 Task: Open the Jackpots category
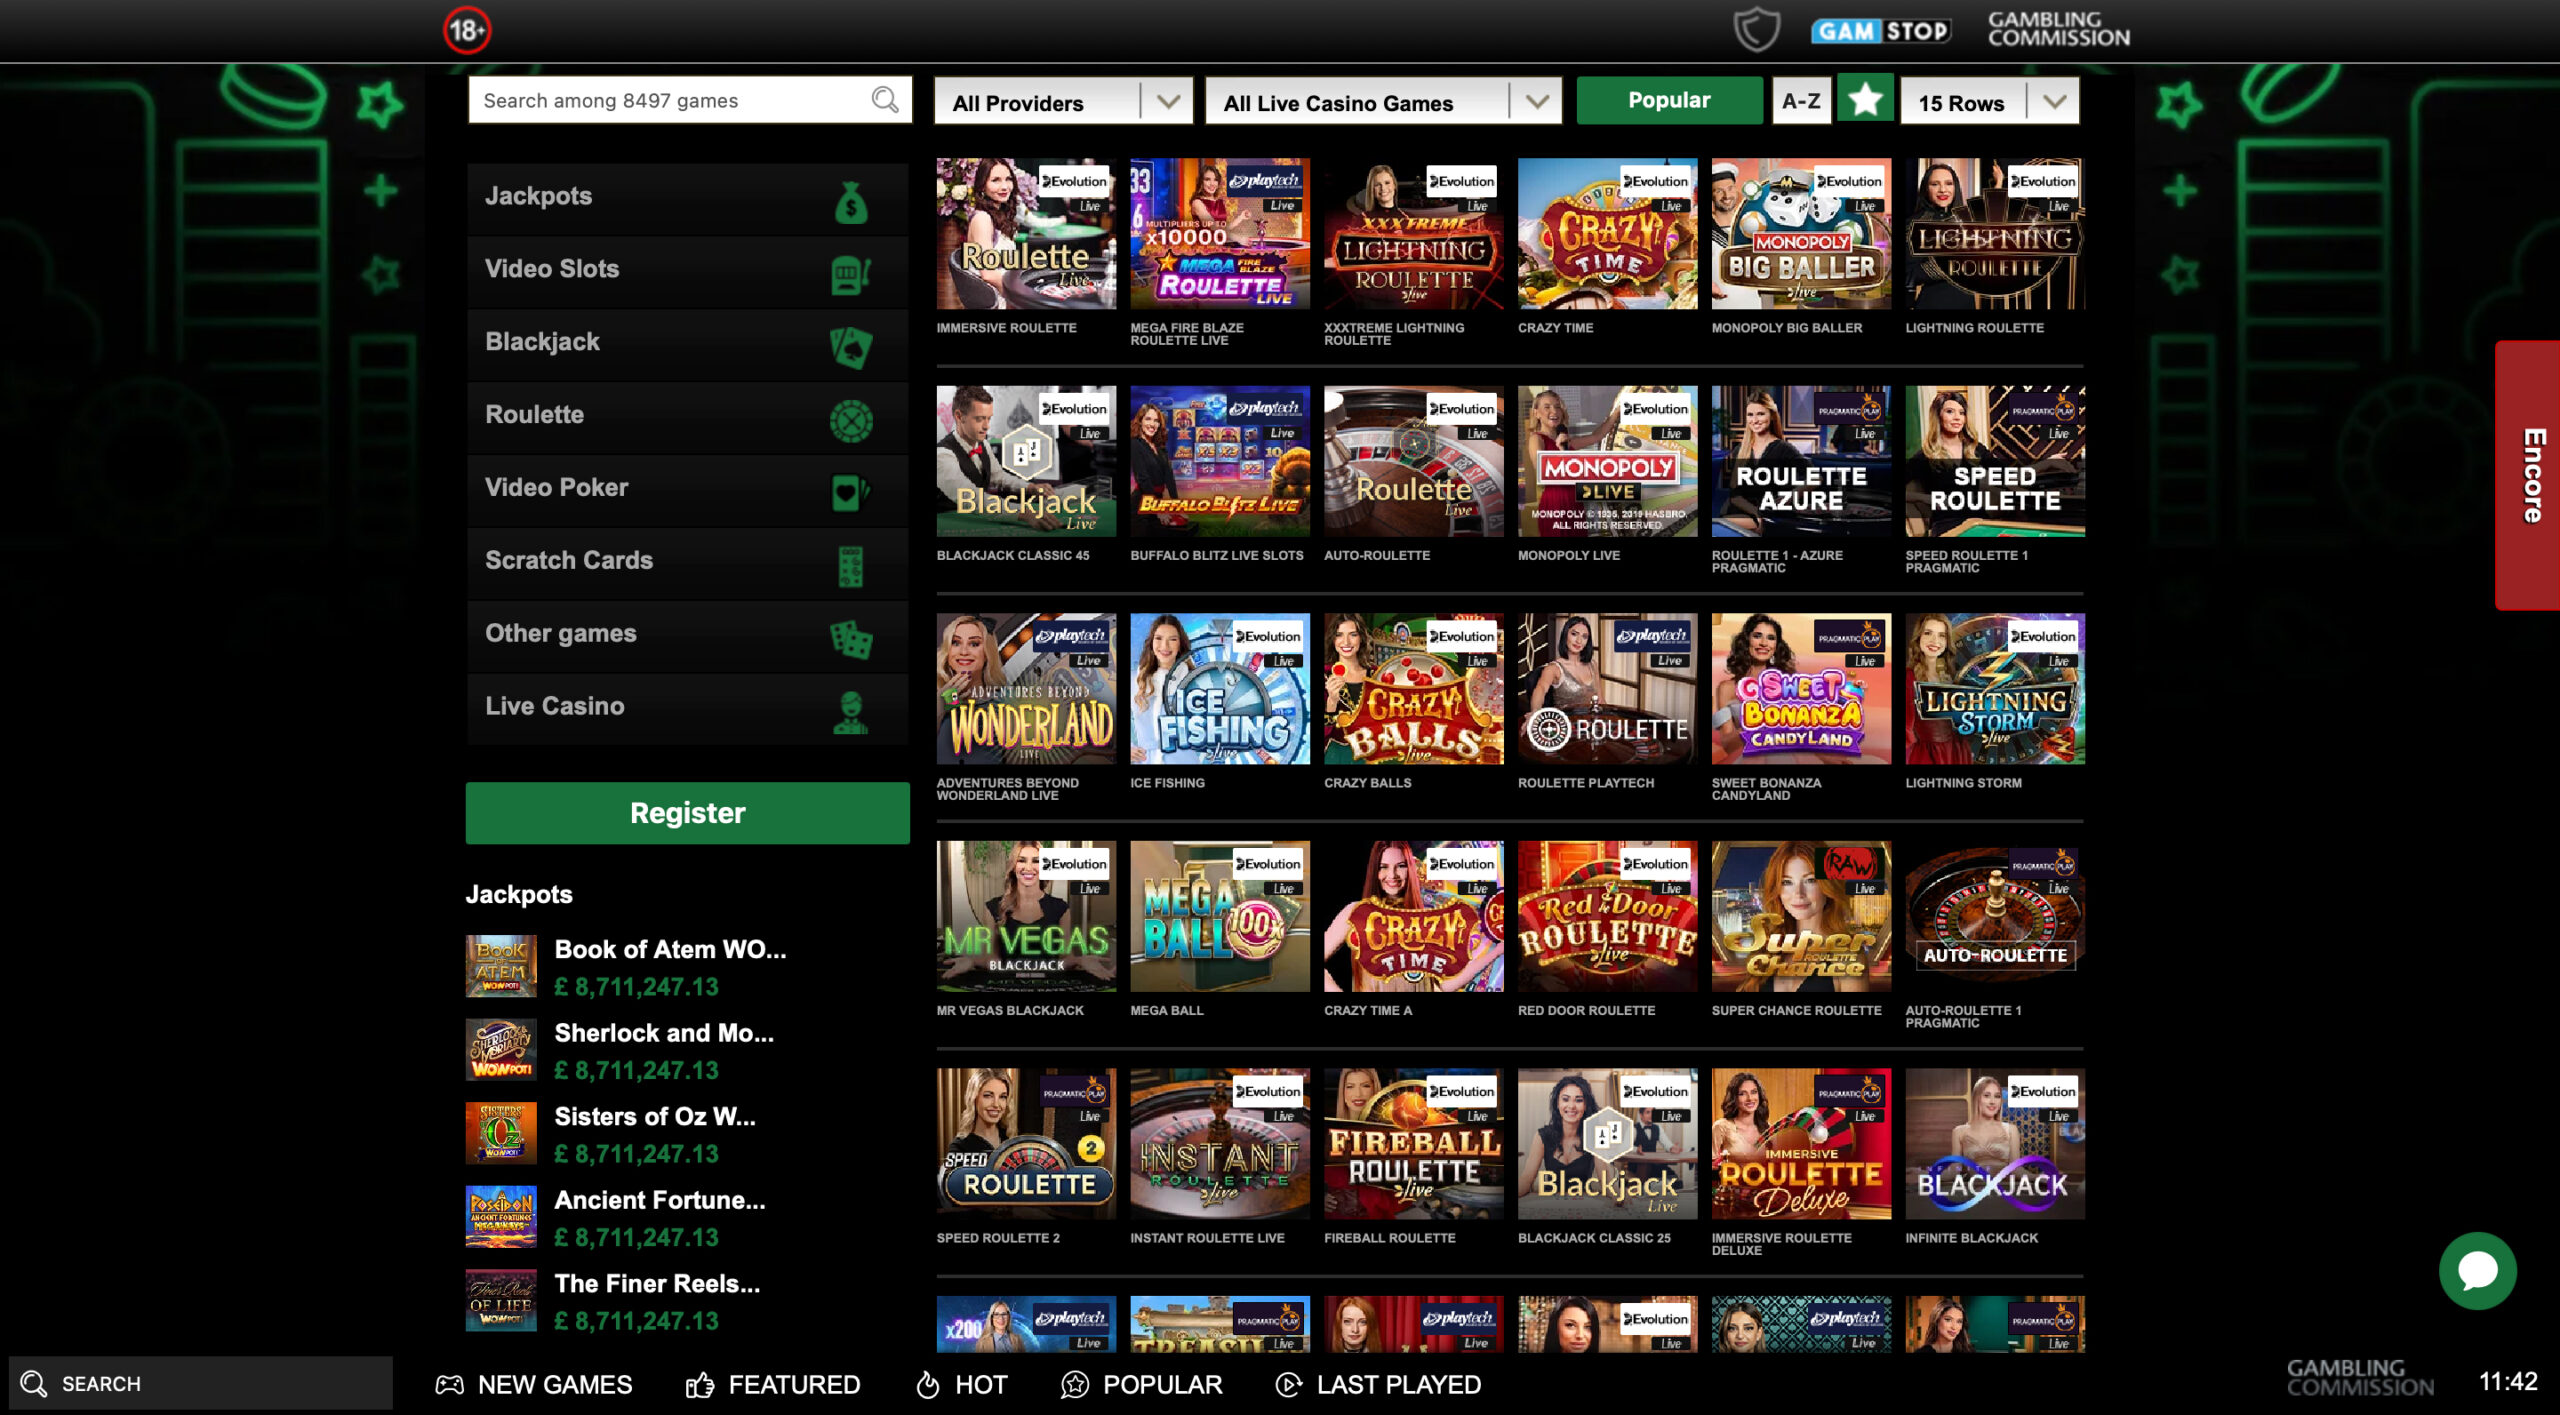pyautogui.click(x=687, y=197)
